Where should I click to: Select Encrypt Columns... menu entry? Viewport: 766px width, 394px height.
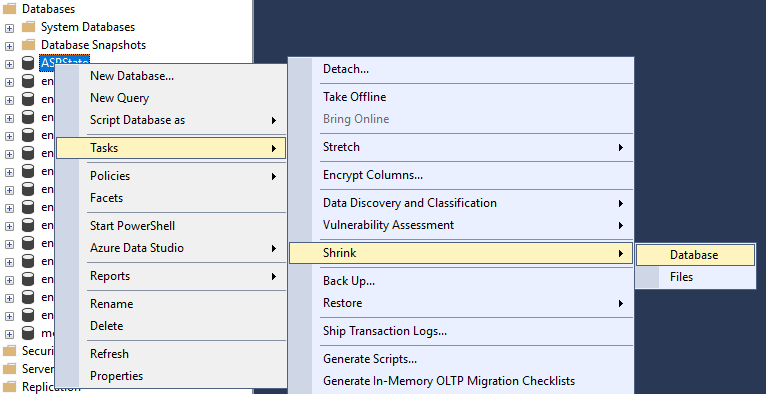(461, 175)
